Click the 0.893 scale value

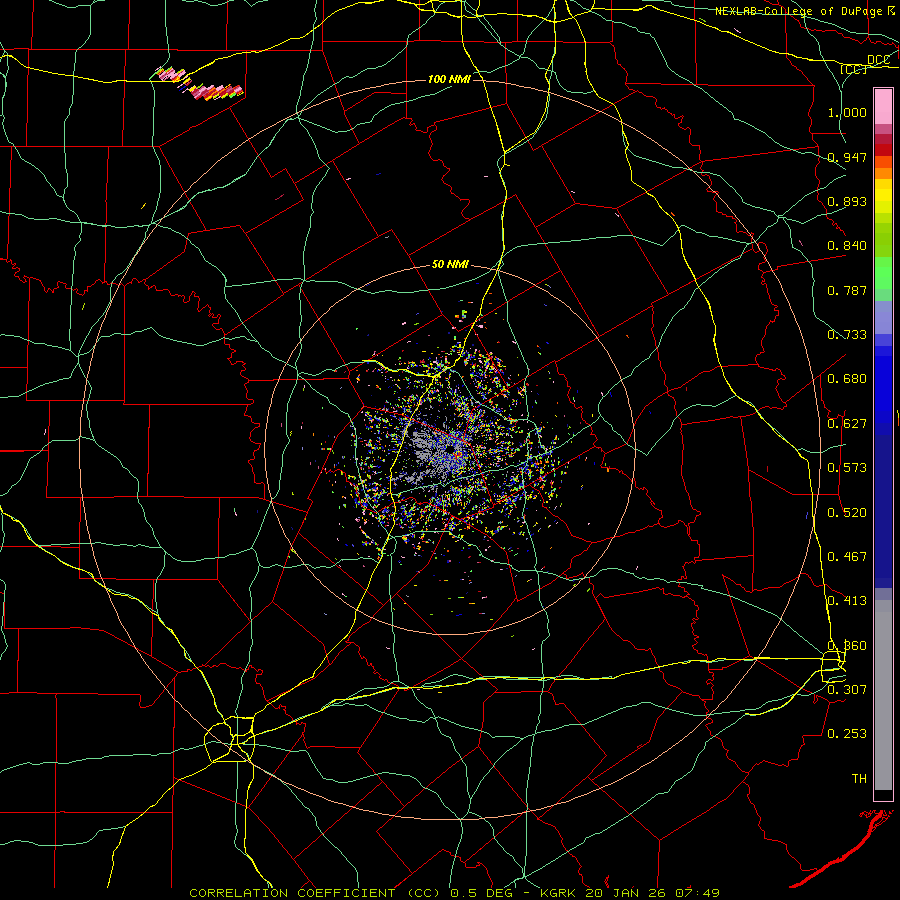coord(847,201)
